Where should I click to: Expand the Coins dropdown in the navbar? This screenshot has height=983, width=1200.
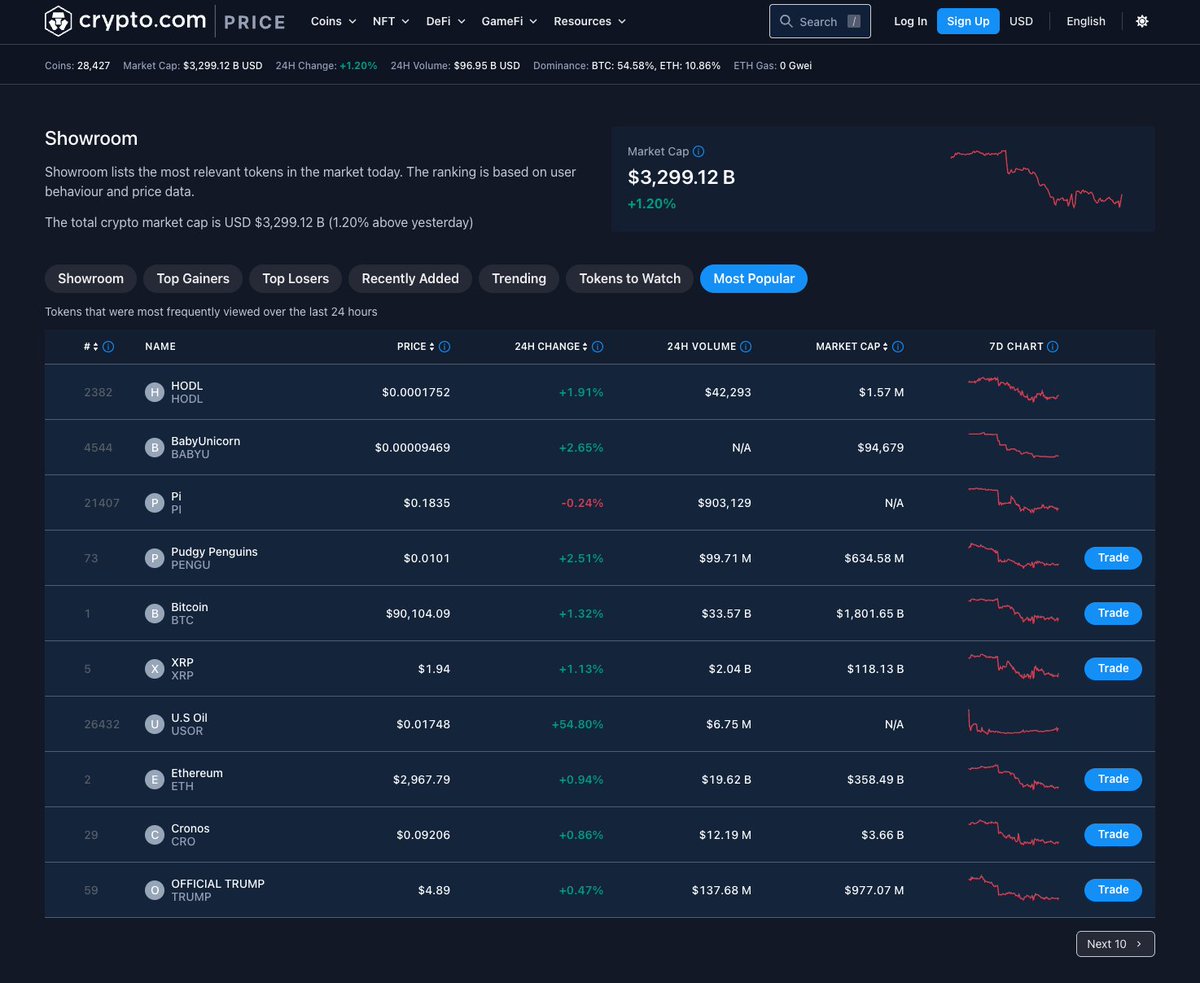[x=333, y=21]
